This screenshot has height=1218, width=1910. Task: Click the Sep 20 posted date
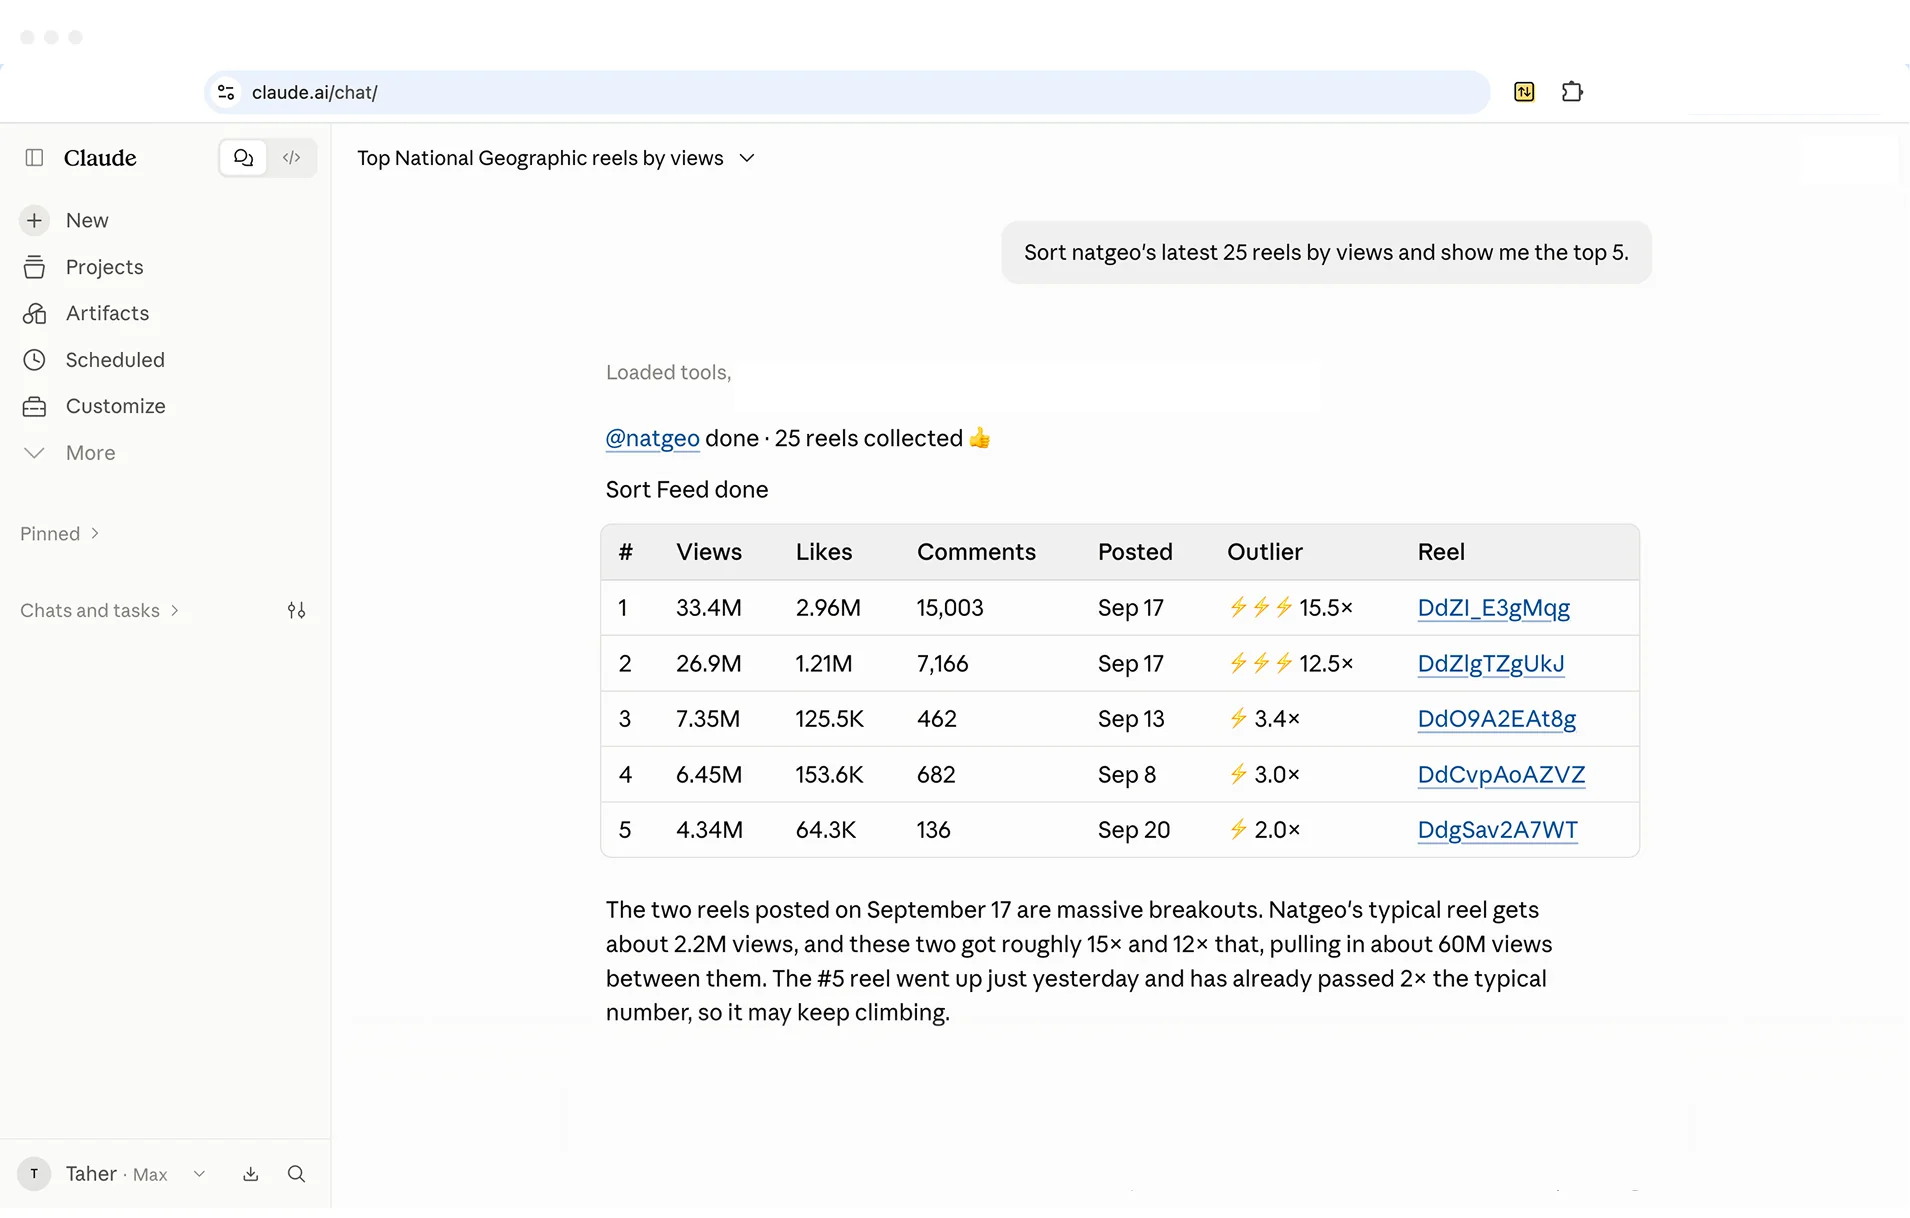pos(1134,830)
